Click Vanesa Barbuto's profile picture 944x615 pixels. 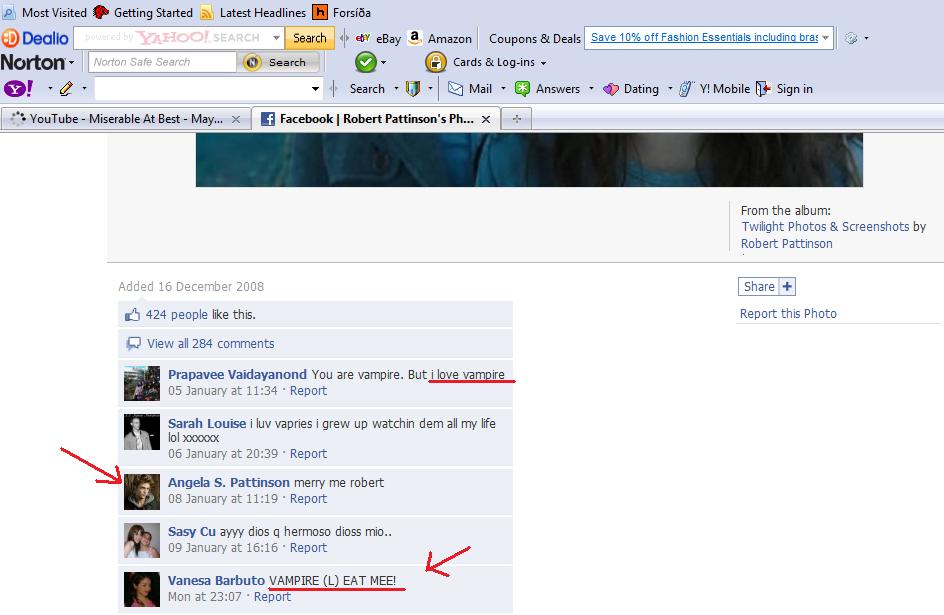coord(141,589)
